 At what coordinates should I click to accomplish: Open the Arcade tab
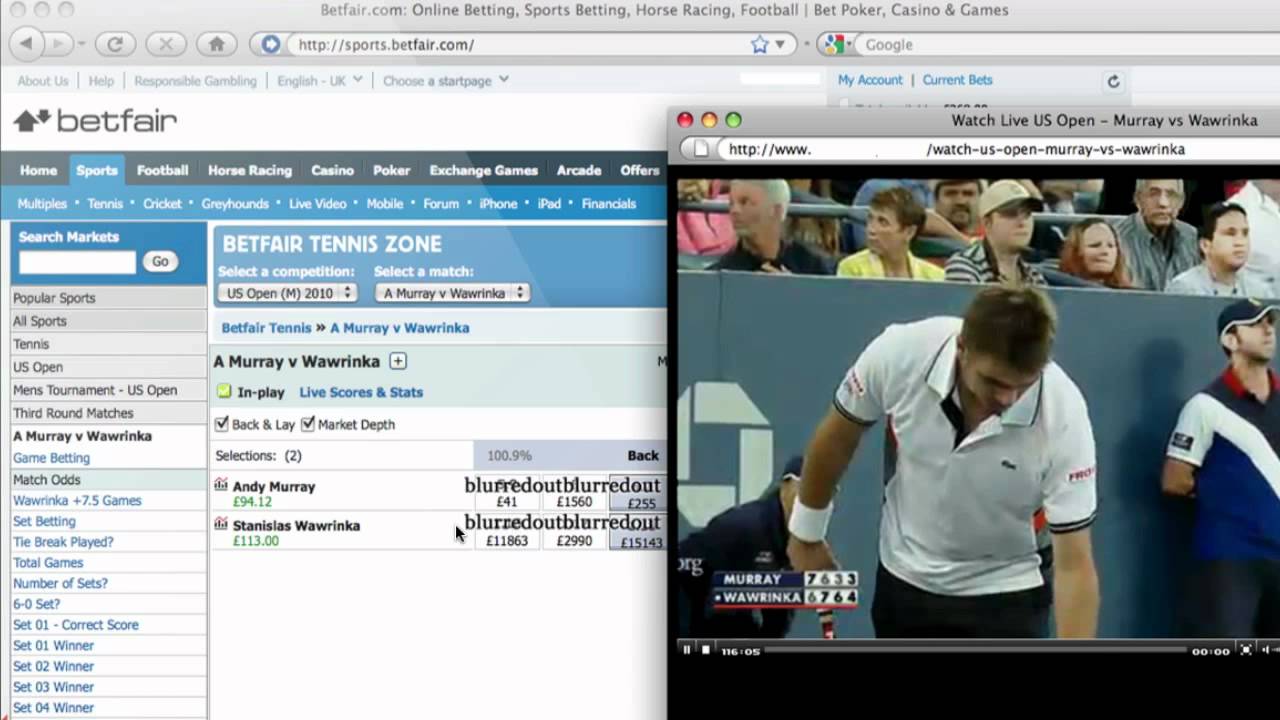click(579, 170)
